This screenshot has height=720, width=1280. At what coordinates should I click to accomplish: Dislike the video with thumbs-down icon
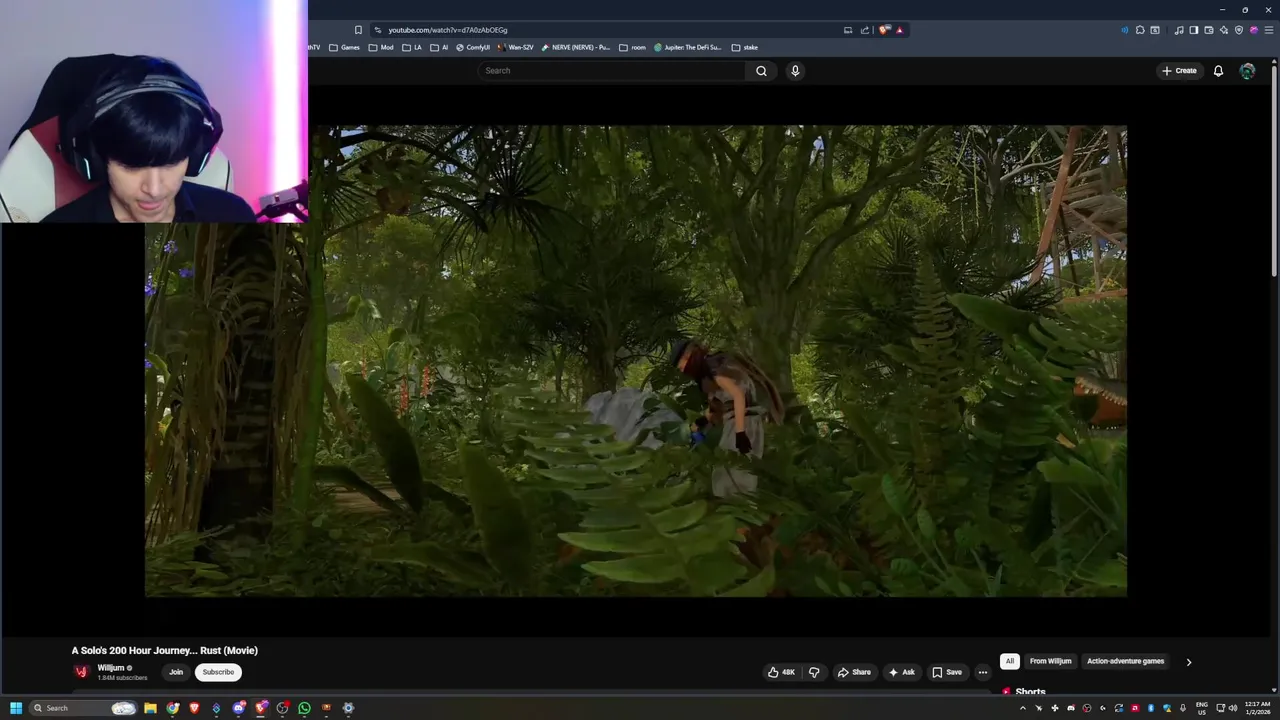814,672
